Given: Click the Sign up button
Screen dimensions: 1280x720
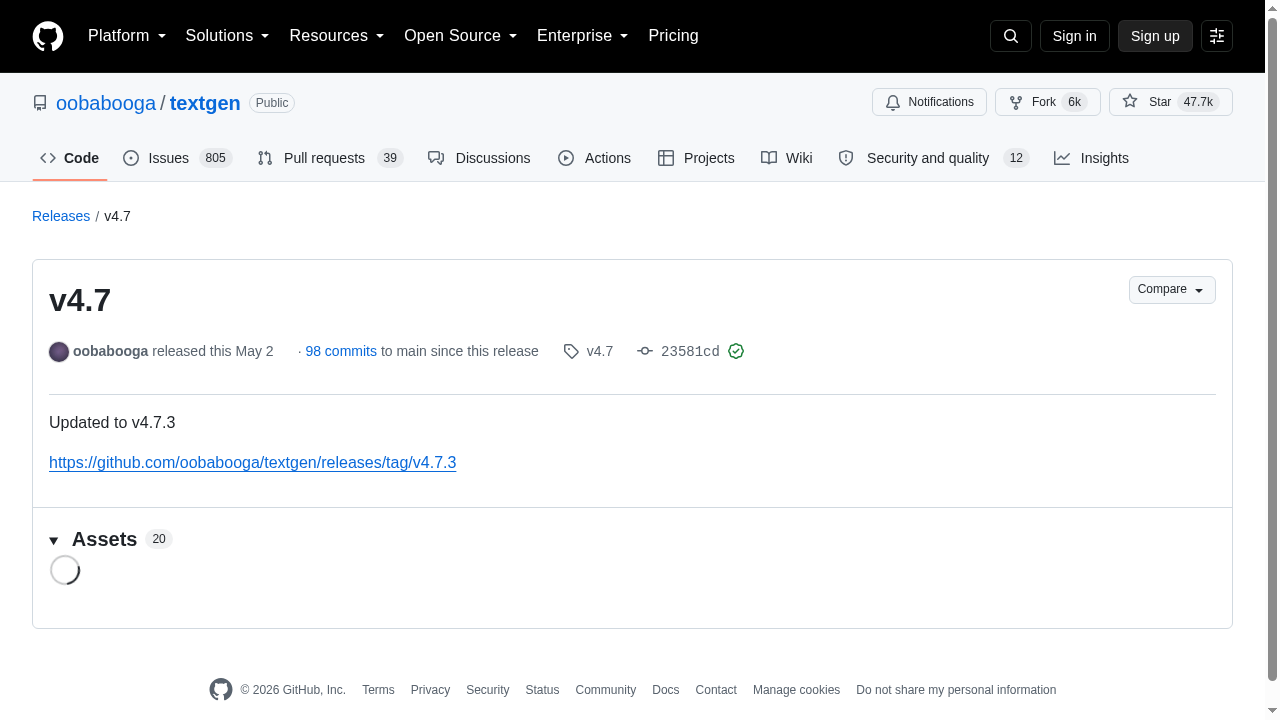Looking at the screenshot, I should [x=1155, y=36].
